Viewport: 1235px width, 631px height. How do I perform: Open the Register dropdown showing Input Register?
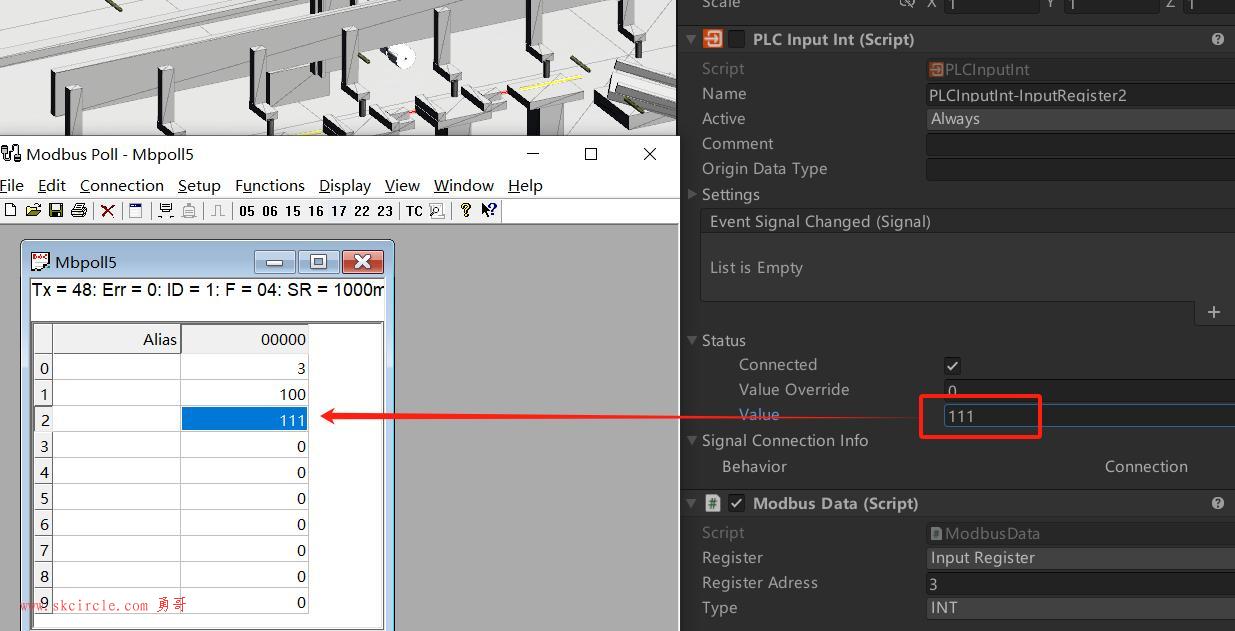point(1081,558)
